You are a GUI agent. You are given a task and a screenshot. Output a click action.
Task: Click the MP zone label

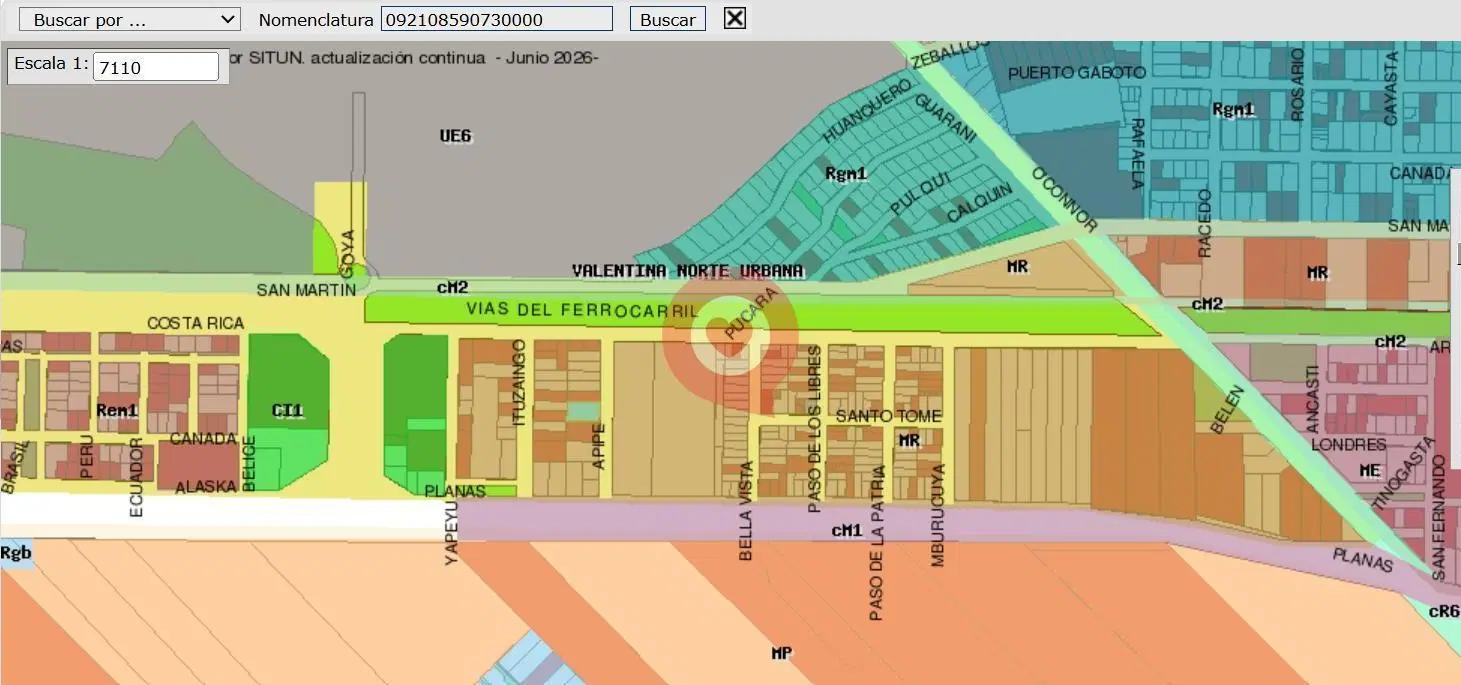782,653
